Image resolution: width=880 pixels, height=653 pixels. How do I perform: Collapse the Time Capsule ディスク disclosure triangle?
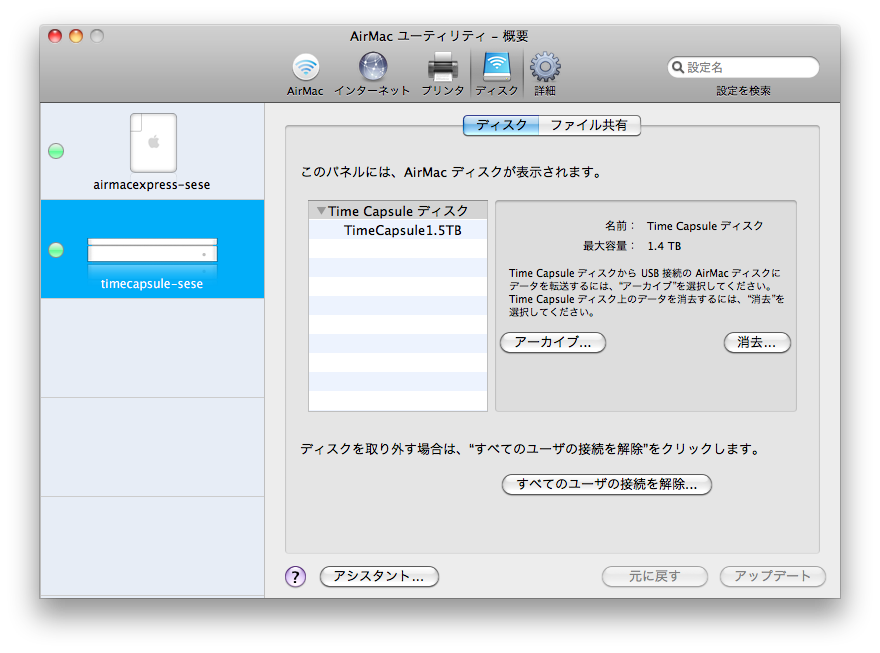321,211
